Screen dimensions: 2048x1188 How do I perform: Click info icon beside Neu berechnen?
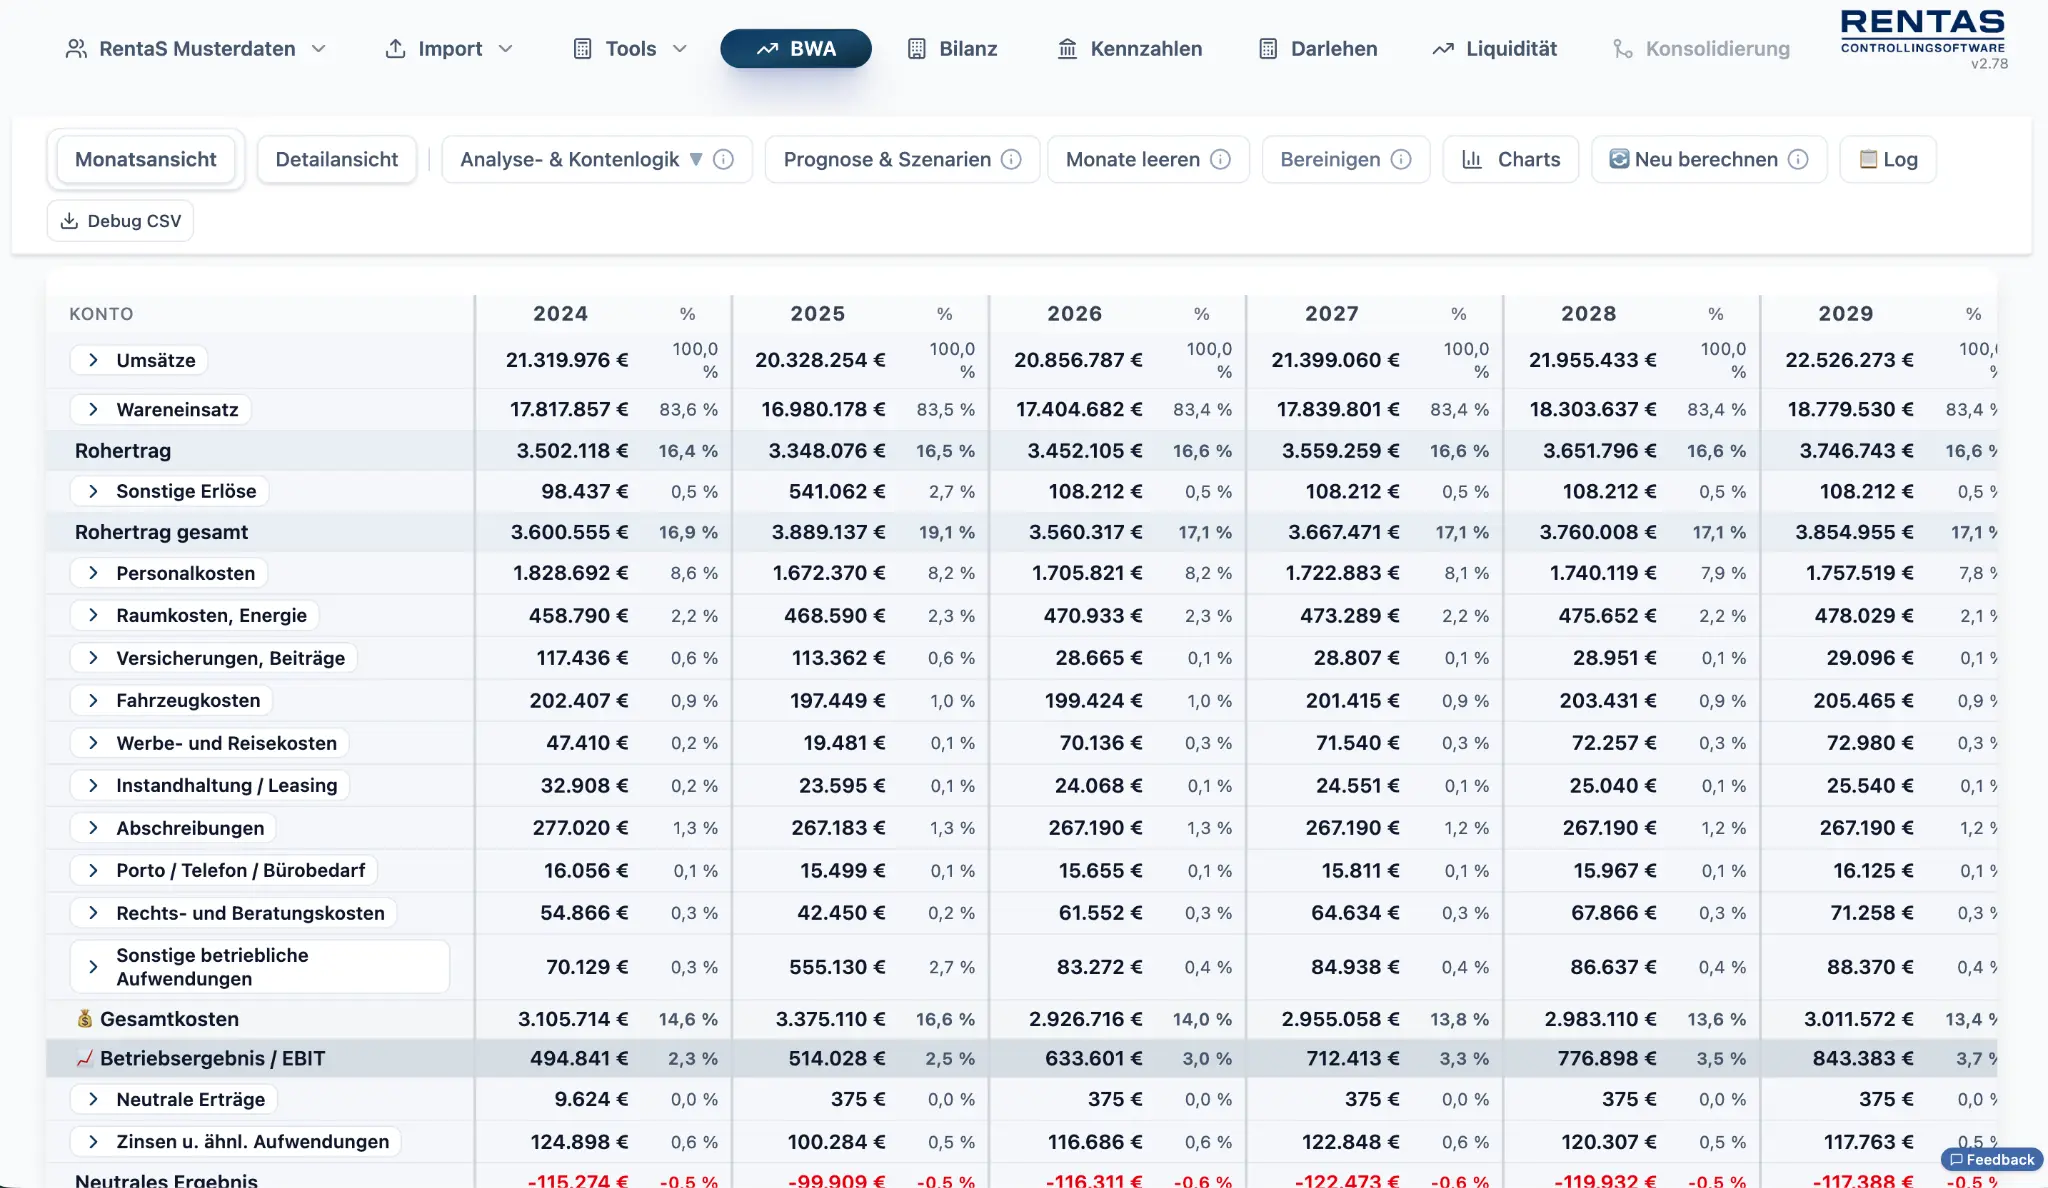(1798, 160)
